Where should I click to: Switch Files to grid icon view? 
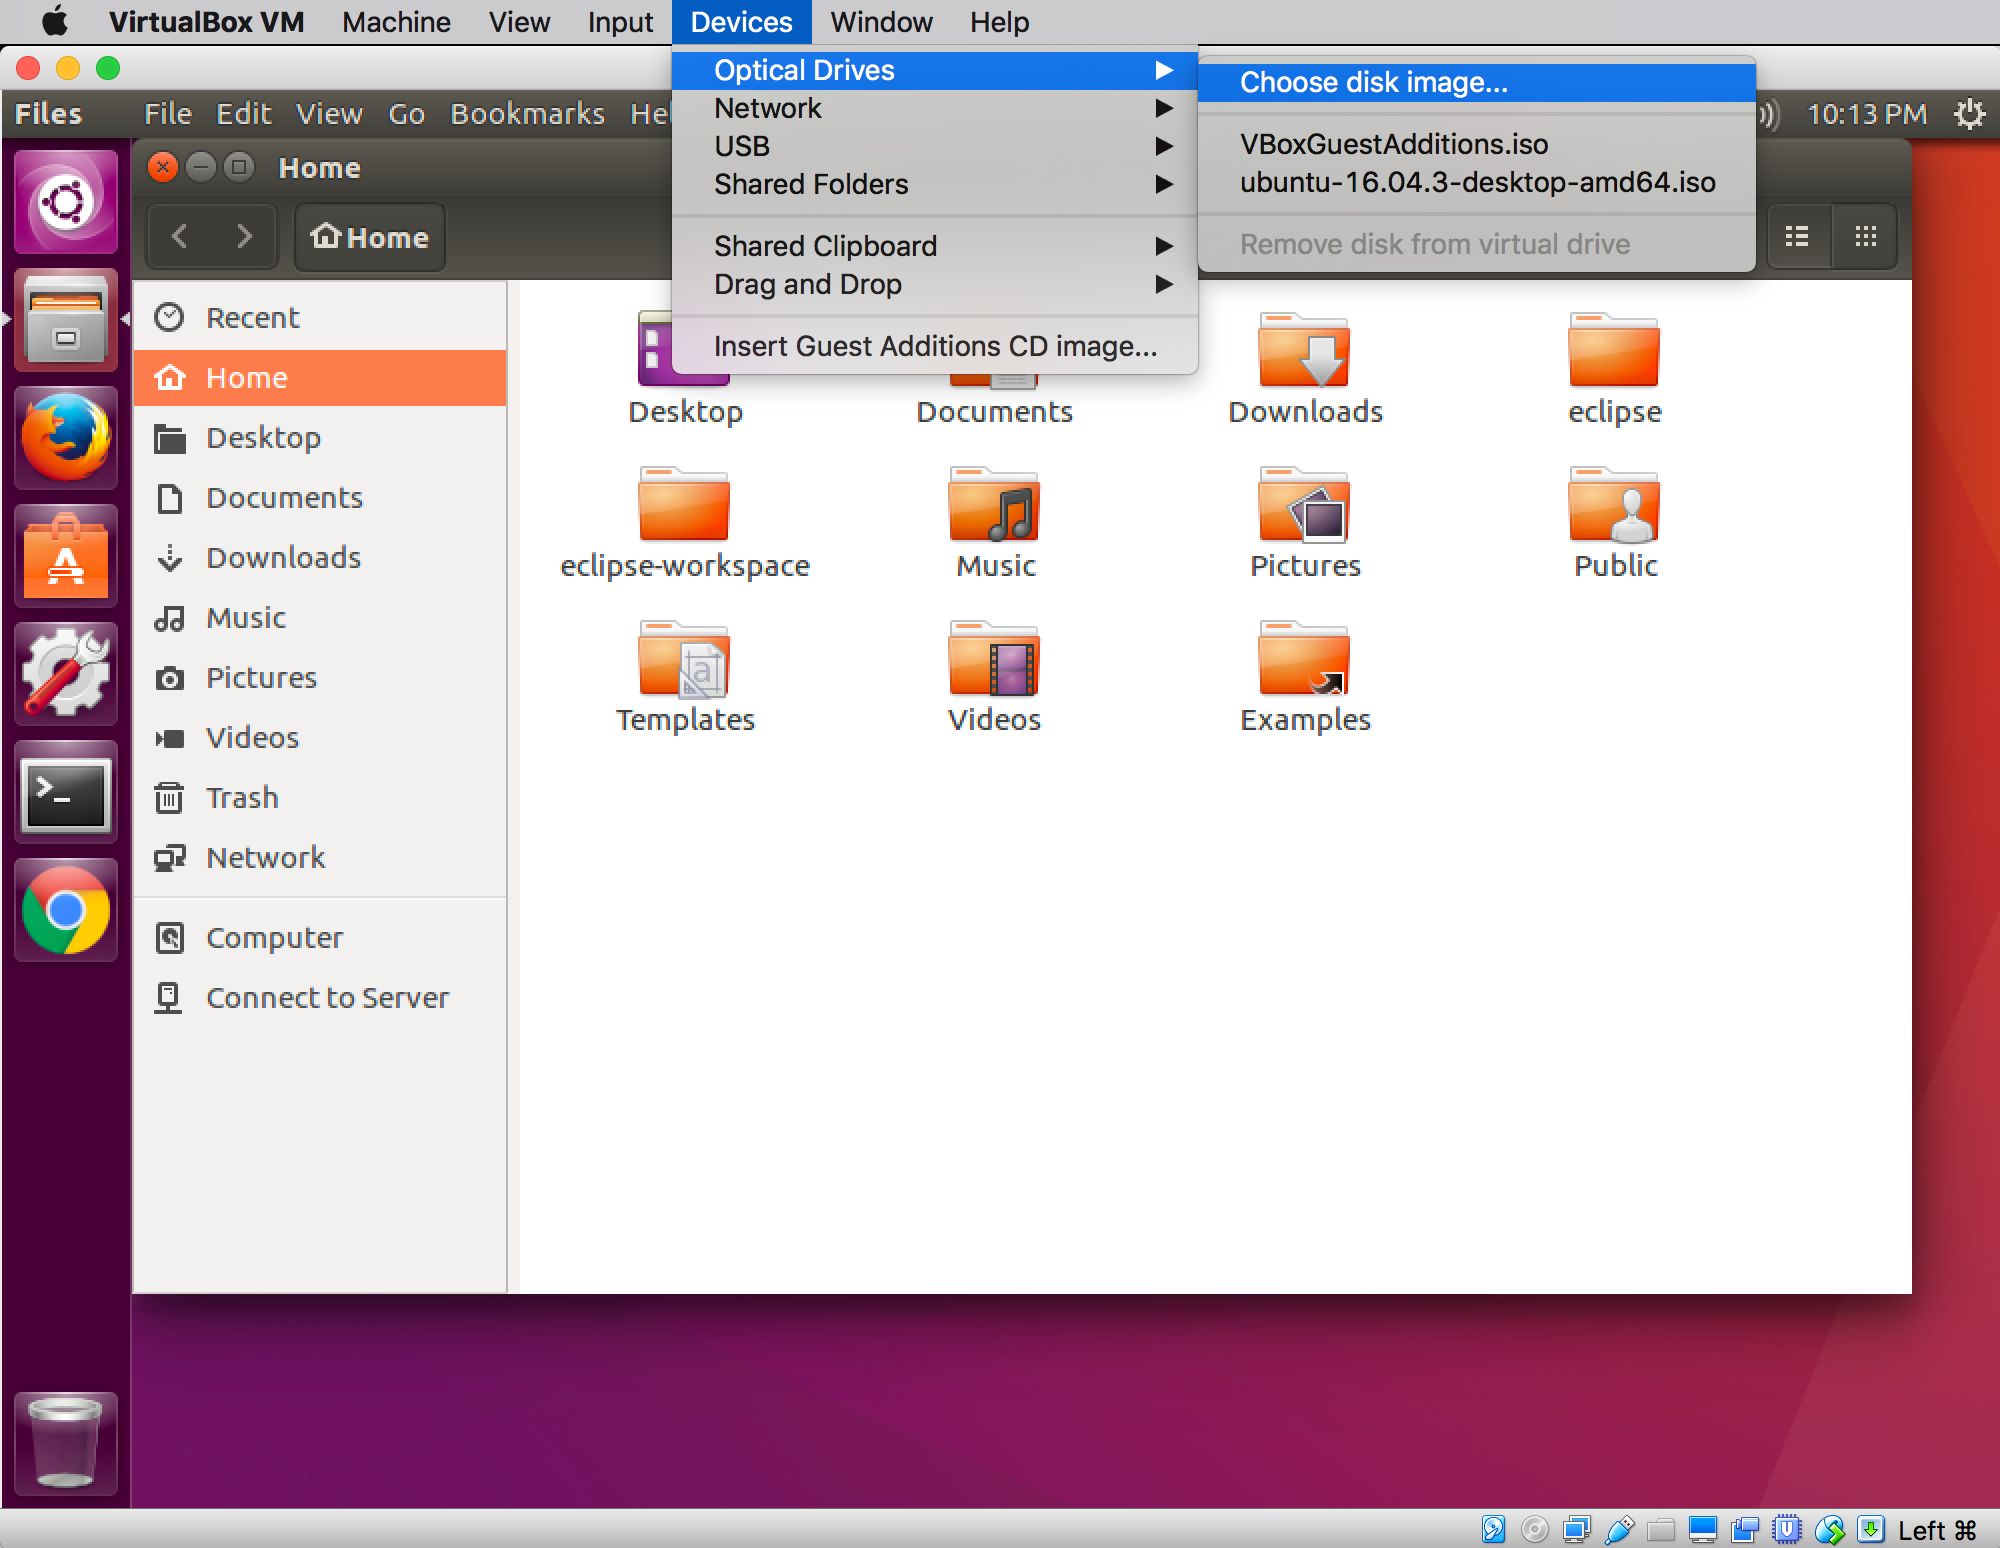point(1865,237)
